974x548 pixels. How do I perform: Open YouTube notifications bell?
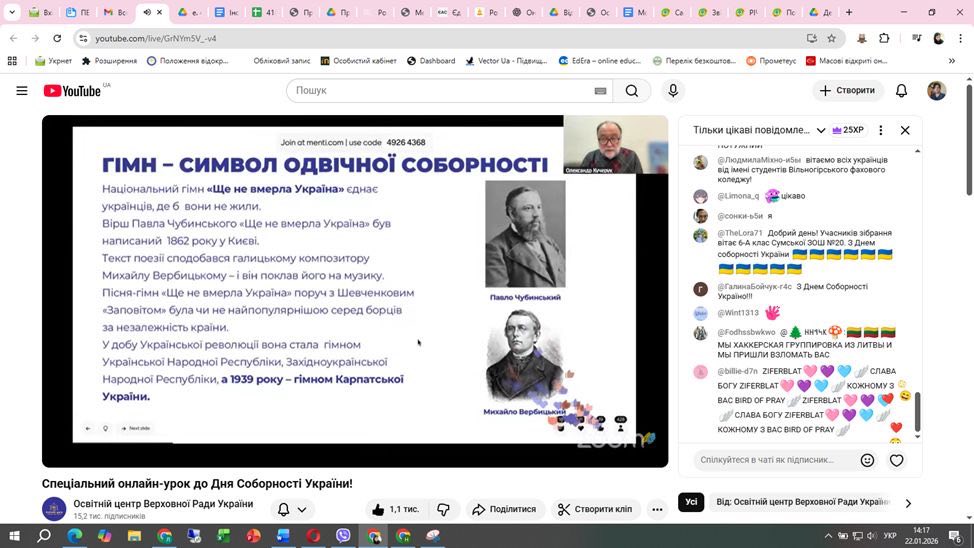click(x=901, y=91)
